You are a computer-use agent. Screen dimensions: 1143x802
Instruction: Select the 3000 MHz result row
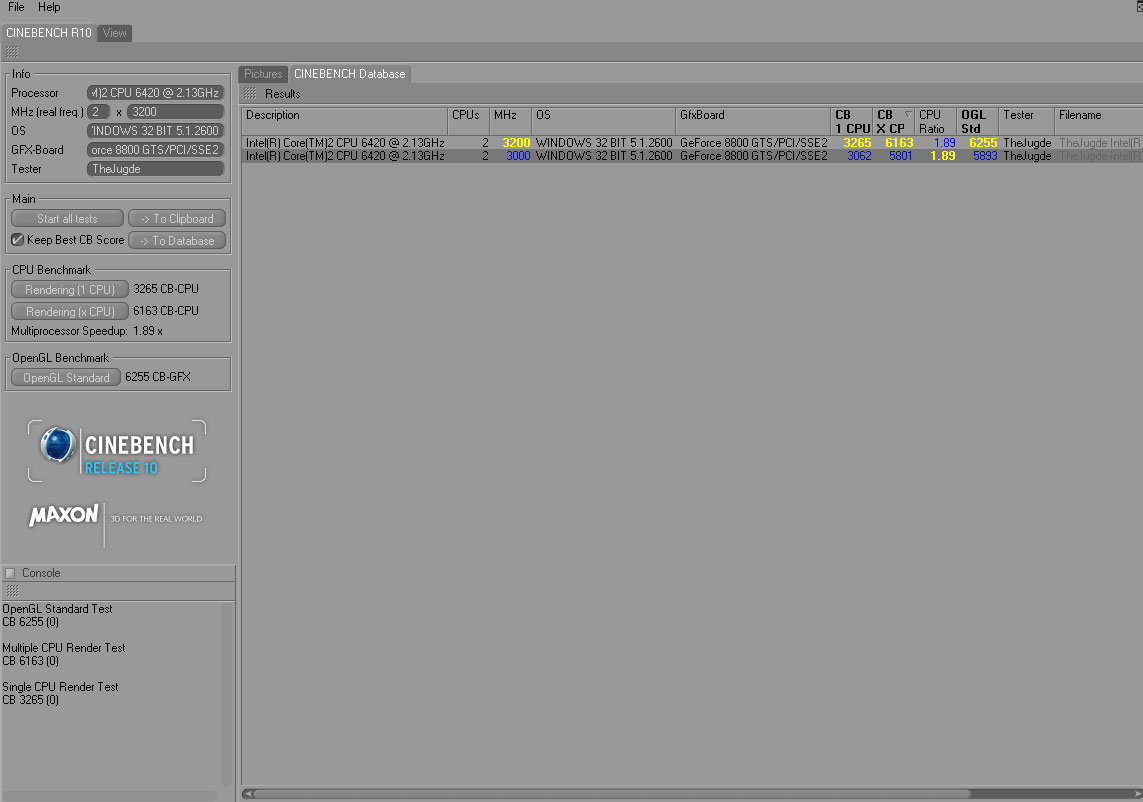(692, 156)
